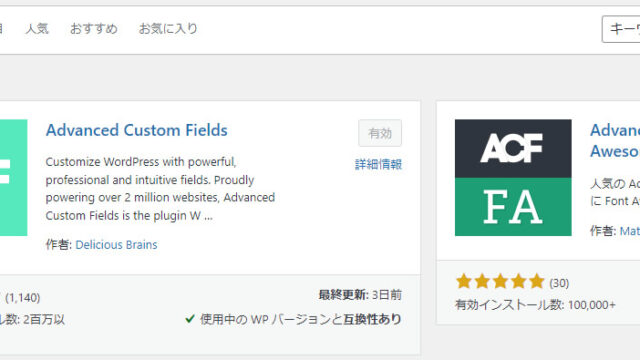Open 詳細情報 for Advanced Custom Fields
This screenshot has height=360, width=640.
(x=378, y=164)
